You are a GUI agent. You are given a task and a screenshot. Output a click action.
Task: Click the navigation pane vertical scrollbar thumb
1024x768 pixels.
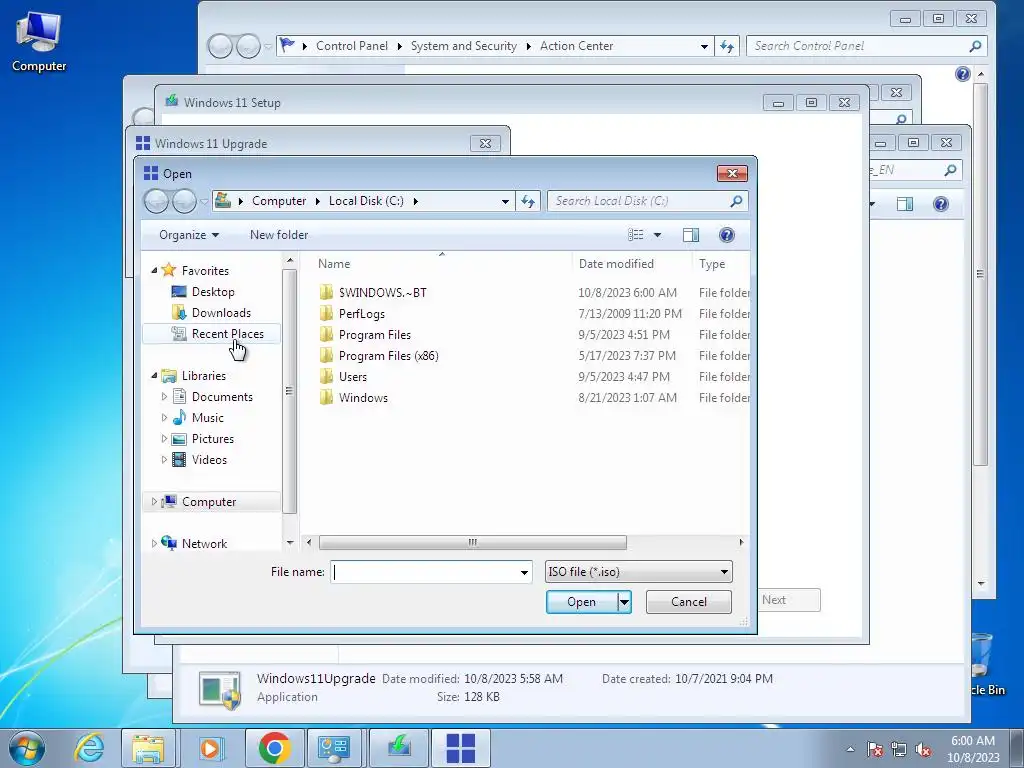[x=289, y=392]
